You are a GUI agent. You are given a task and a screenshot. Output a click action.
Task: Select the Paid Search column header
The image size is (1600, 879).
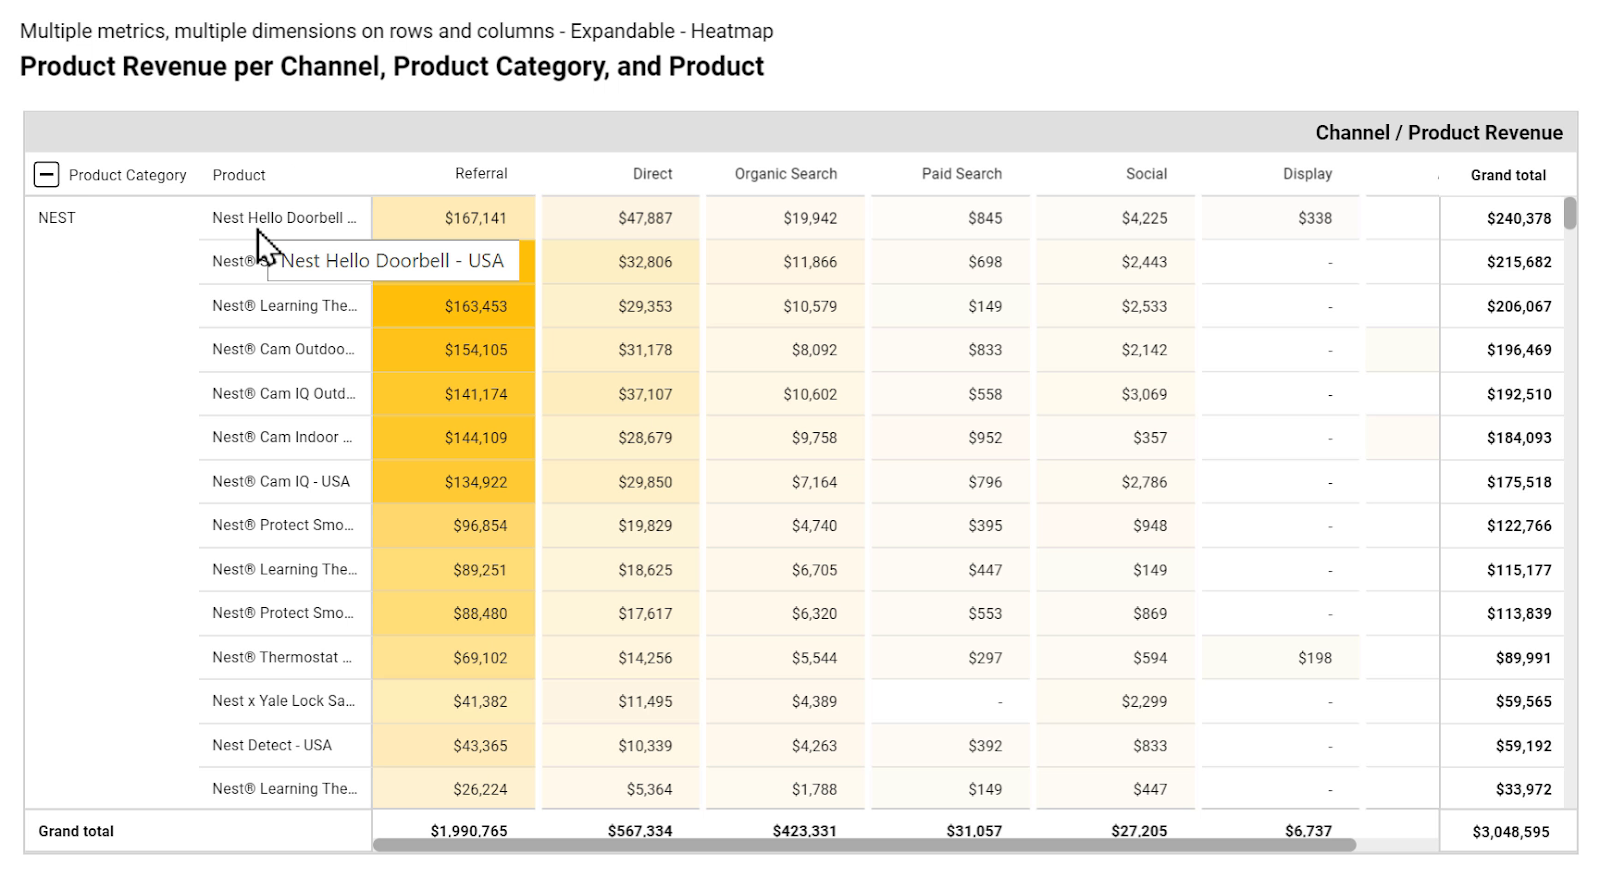tap(962, 174)
